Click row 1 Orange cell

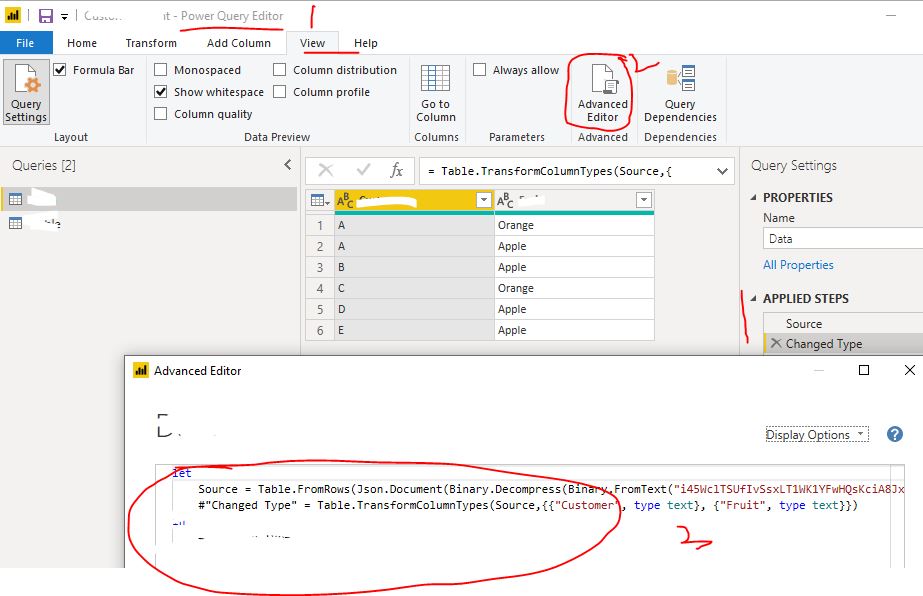[x=574, y=225]
